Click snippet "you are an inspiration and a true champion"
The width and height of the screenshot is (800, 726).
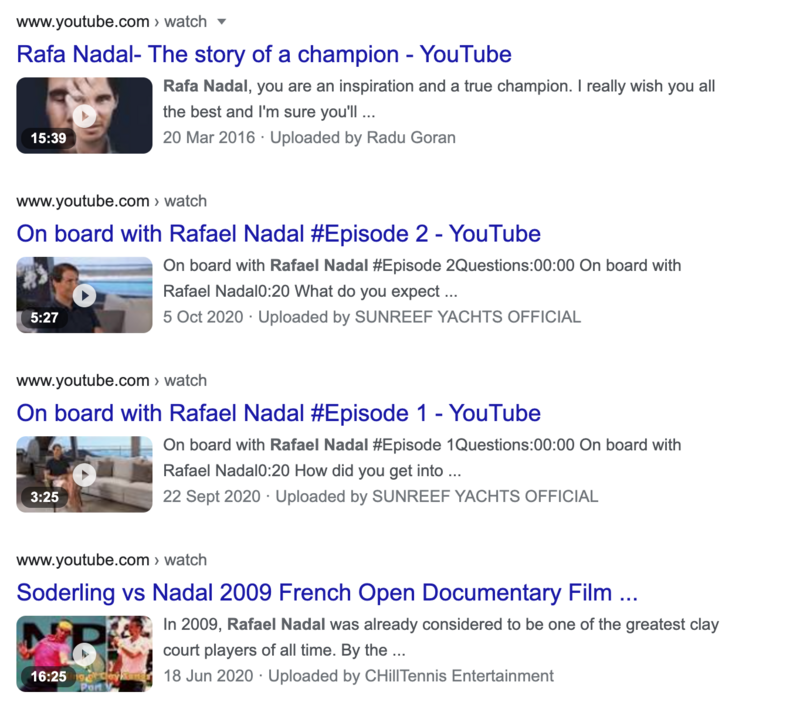pos(414,86)
